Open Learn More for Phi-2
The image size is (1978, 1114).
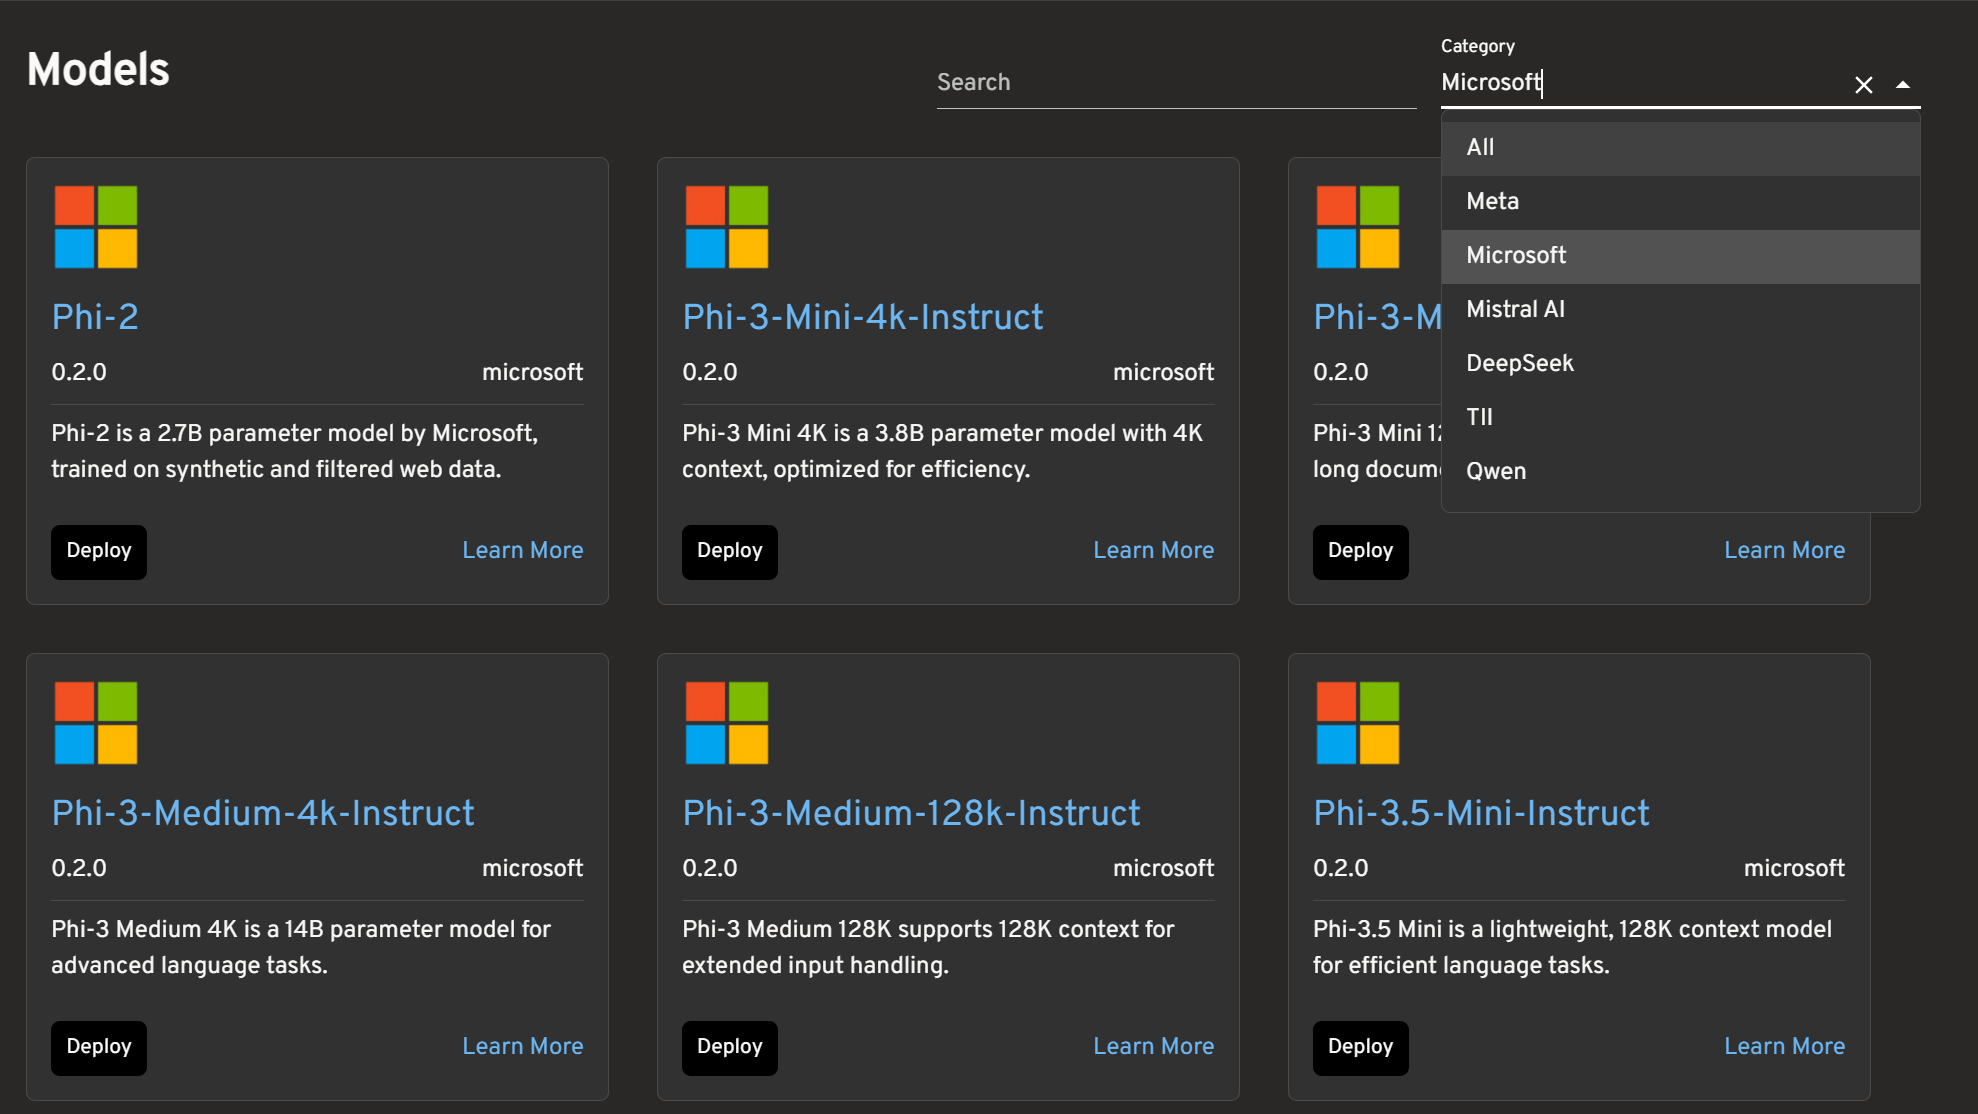click(523, 551)
